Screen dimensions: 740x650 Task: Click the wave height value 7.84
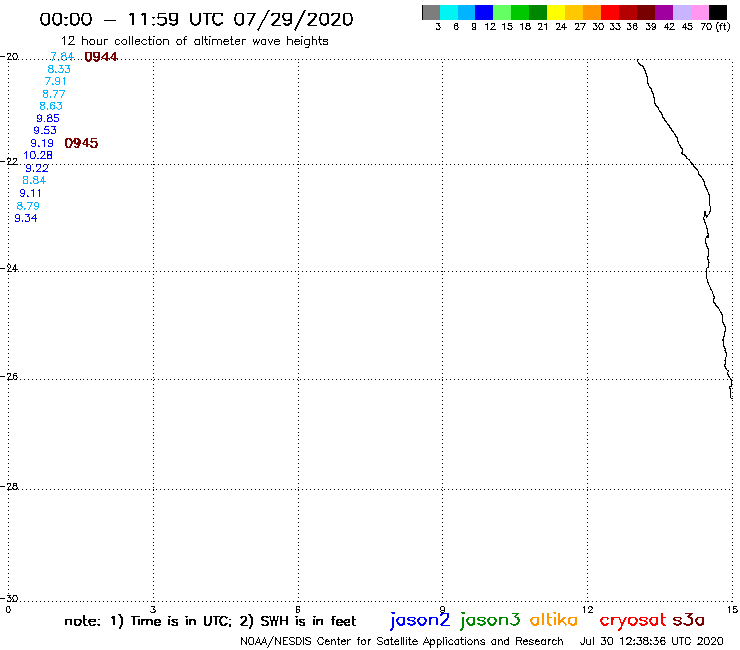pos(62,57)
